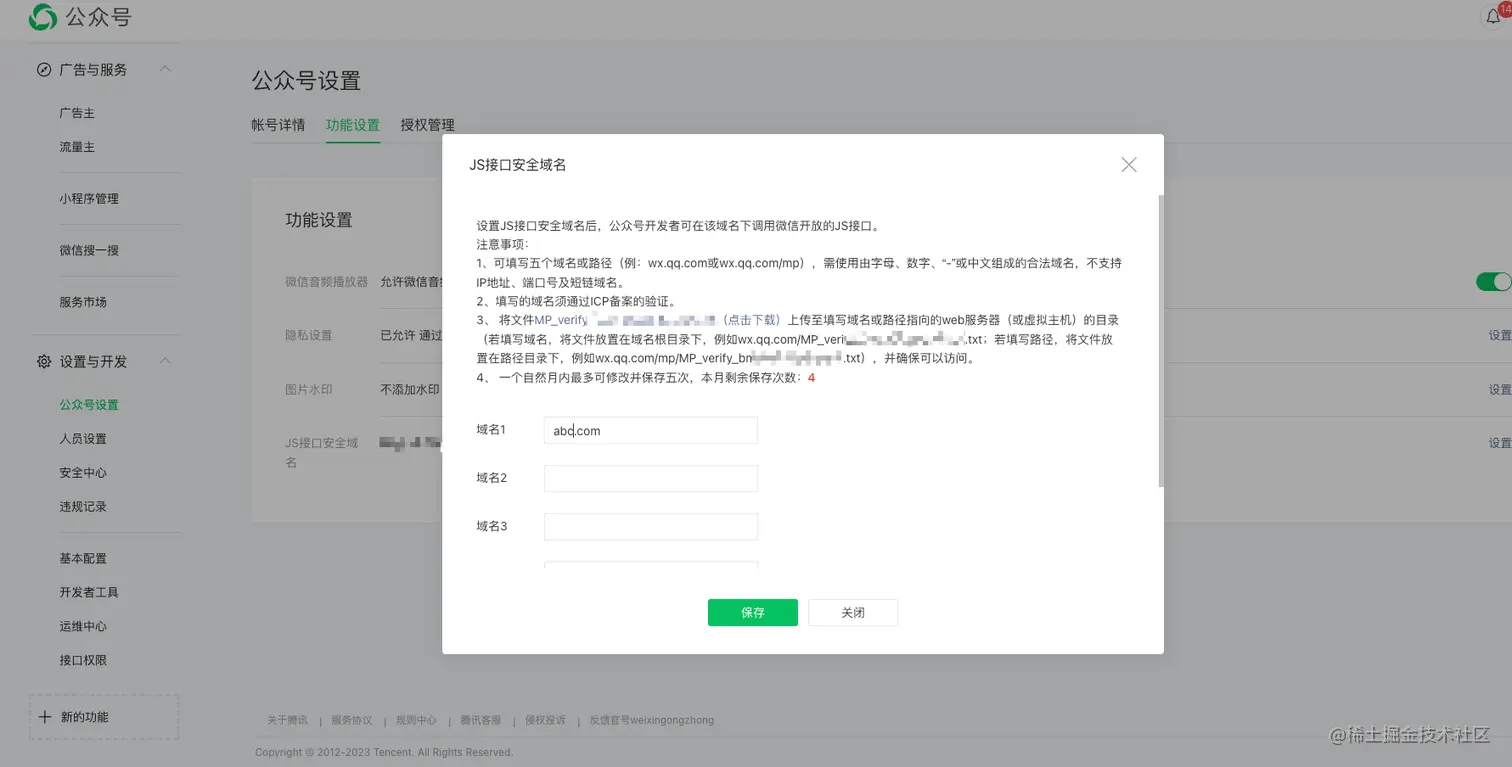Open the 授权管理 tab
The height and width of the screenshot is (767, 1512).
[x=428, y=125]
